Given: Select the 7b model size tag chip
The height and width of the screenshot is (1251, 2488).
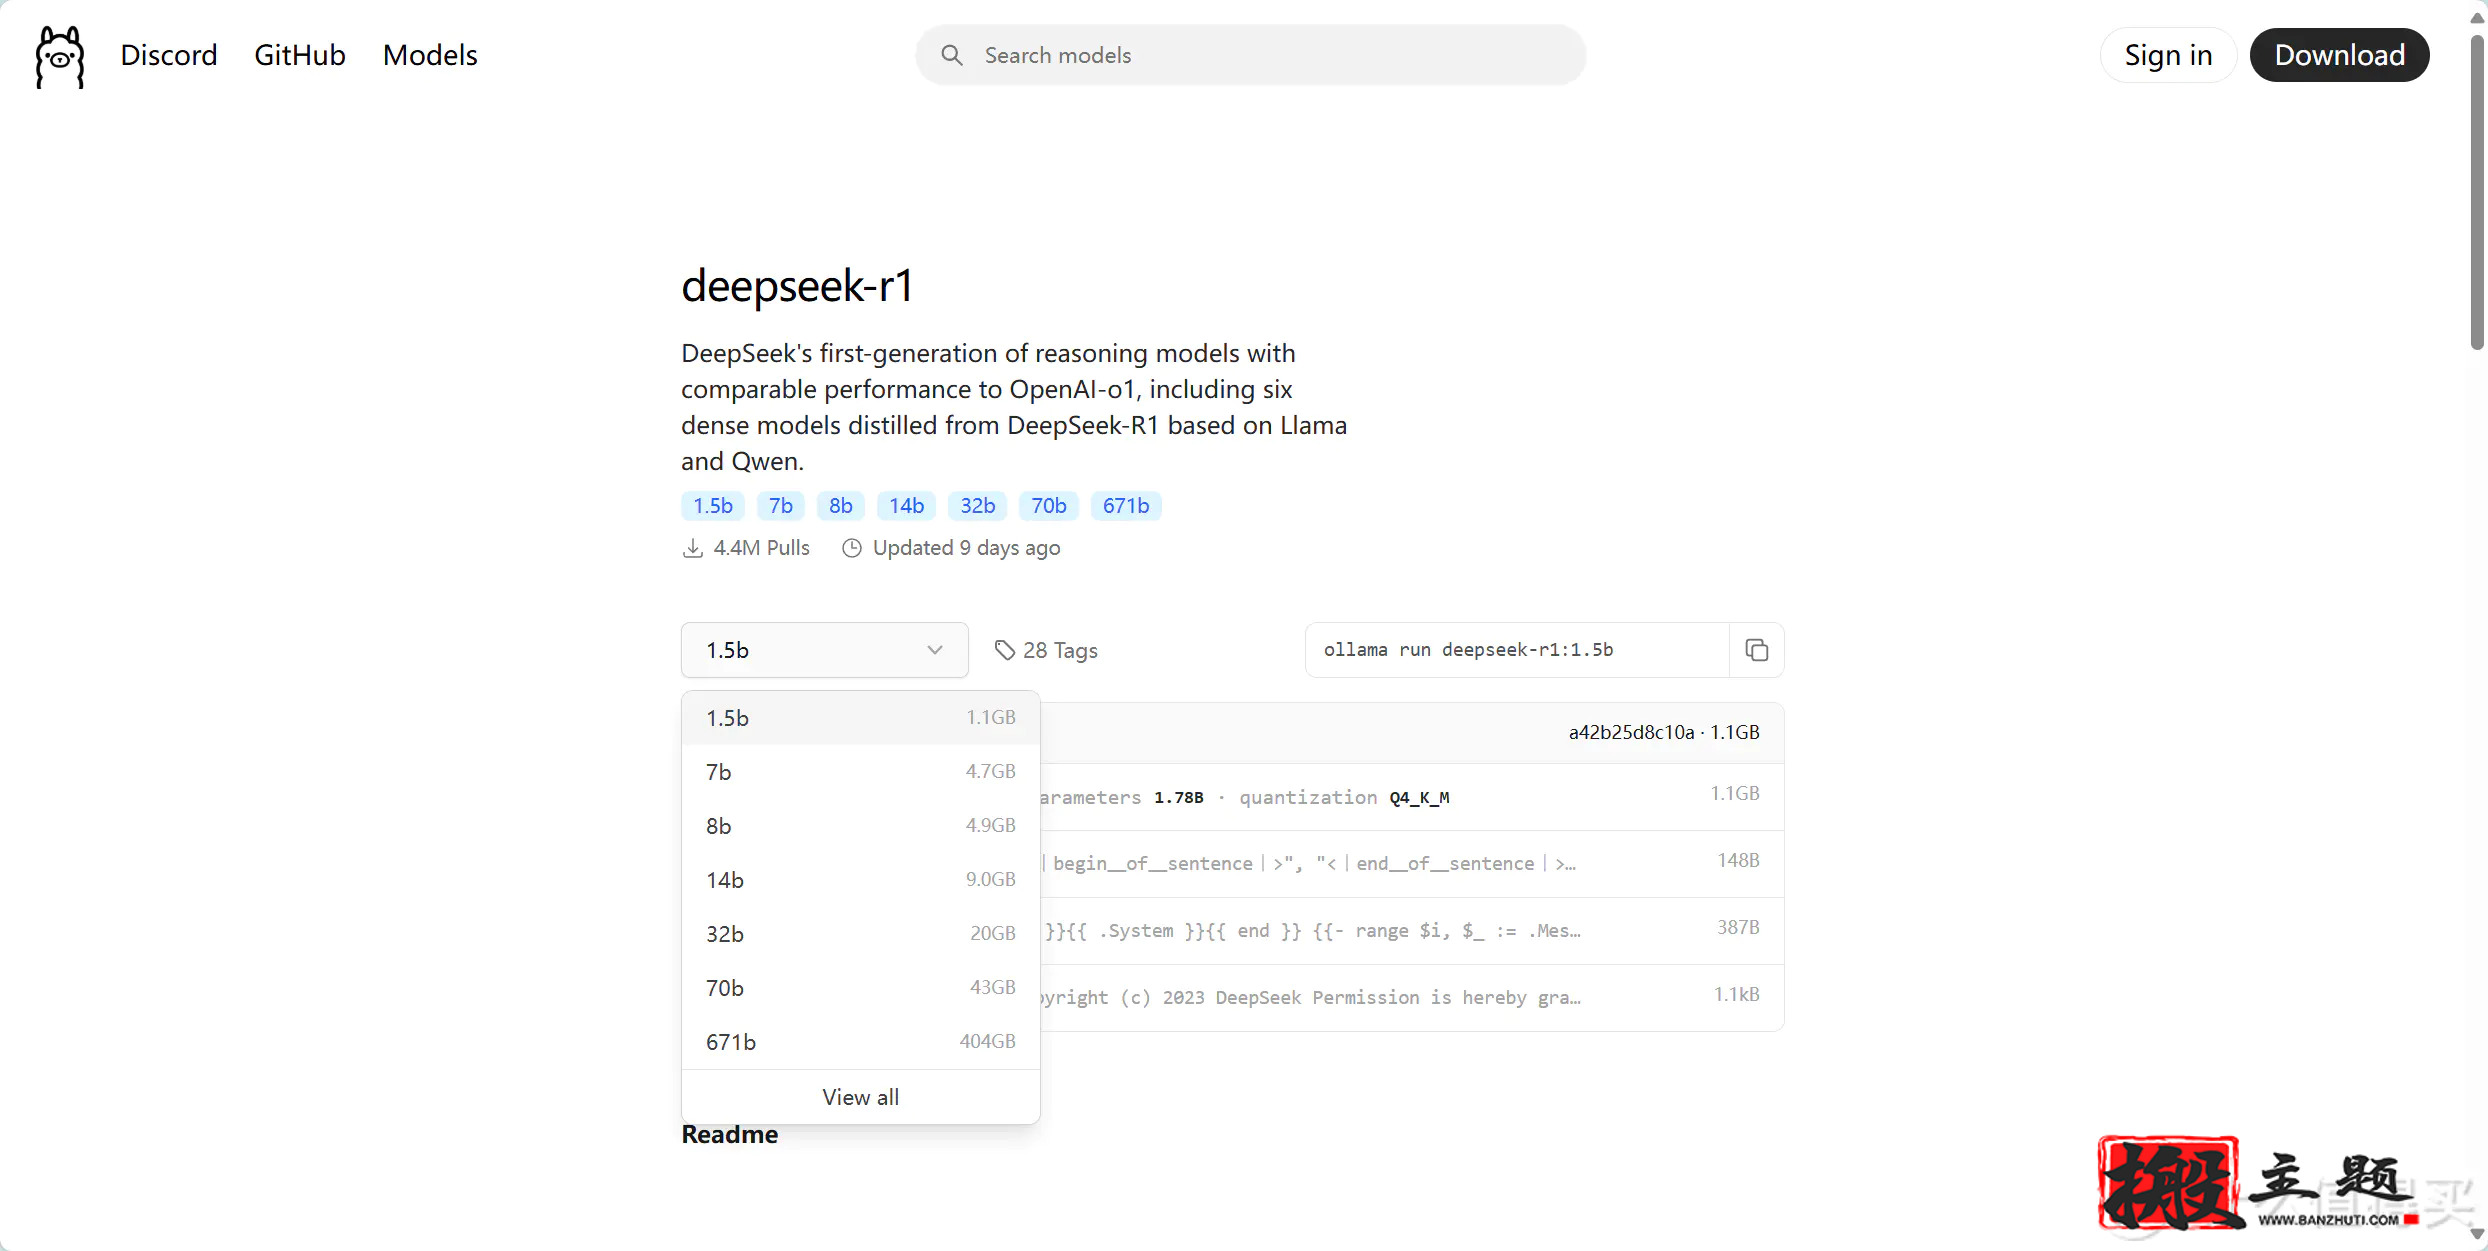Looking at the screenshot, I should (x=780, y=506).
